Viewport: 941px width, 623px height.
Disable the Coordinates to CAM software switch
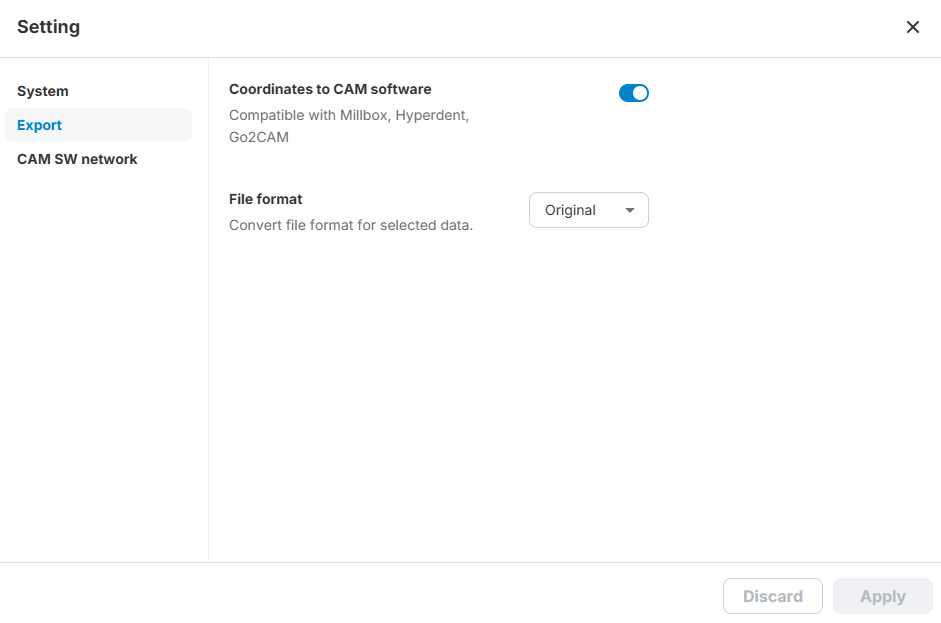634,93
